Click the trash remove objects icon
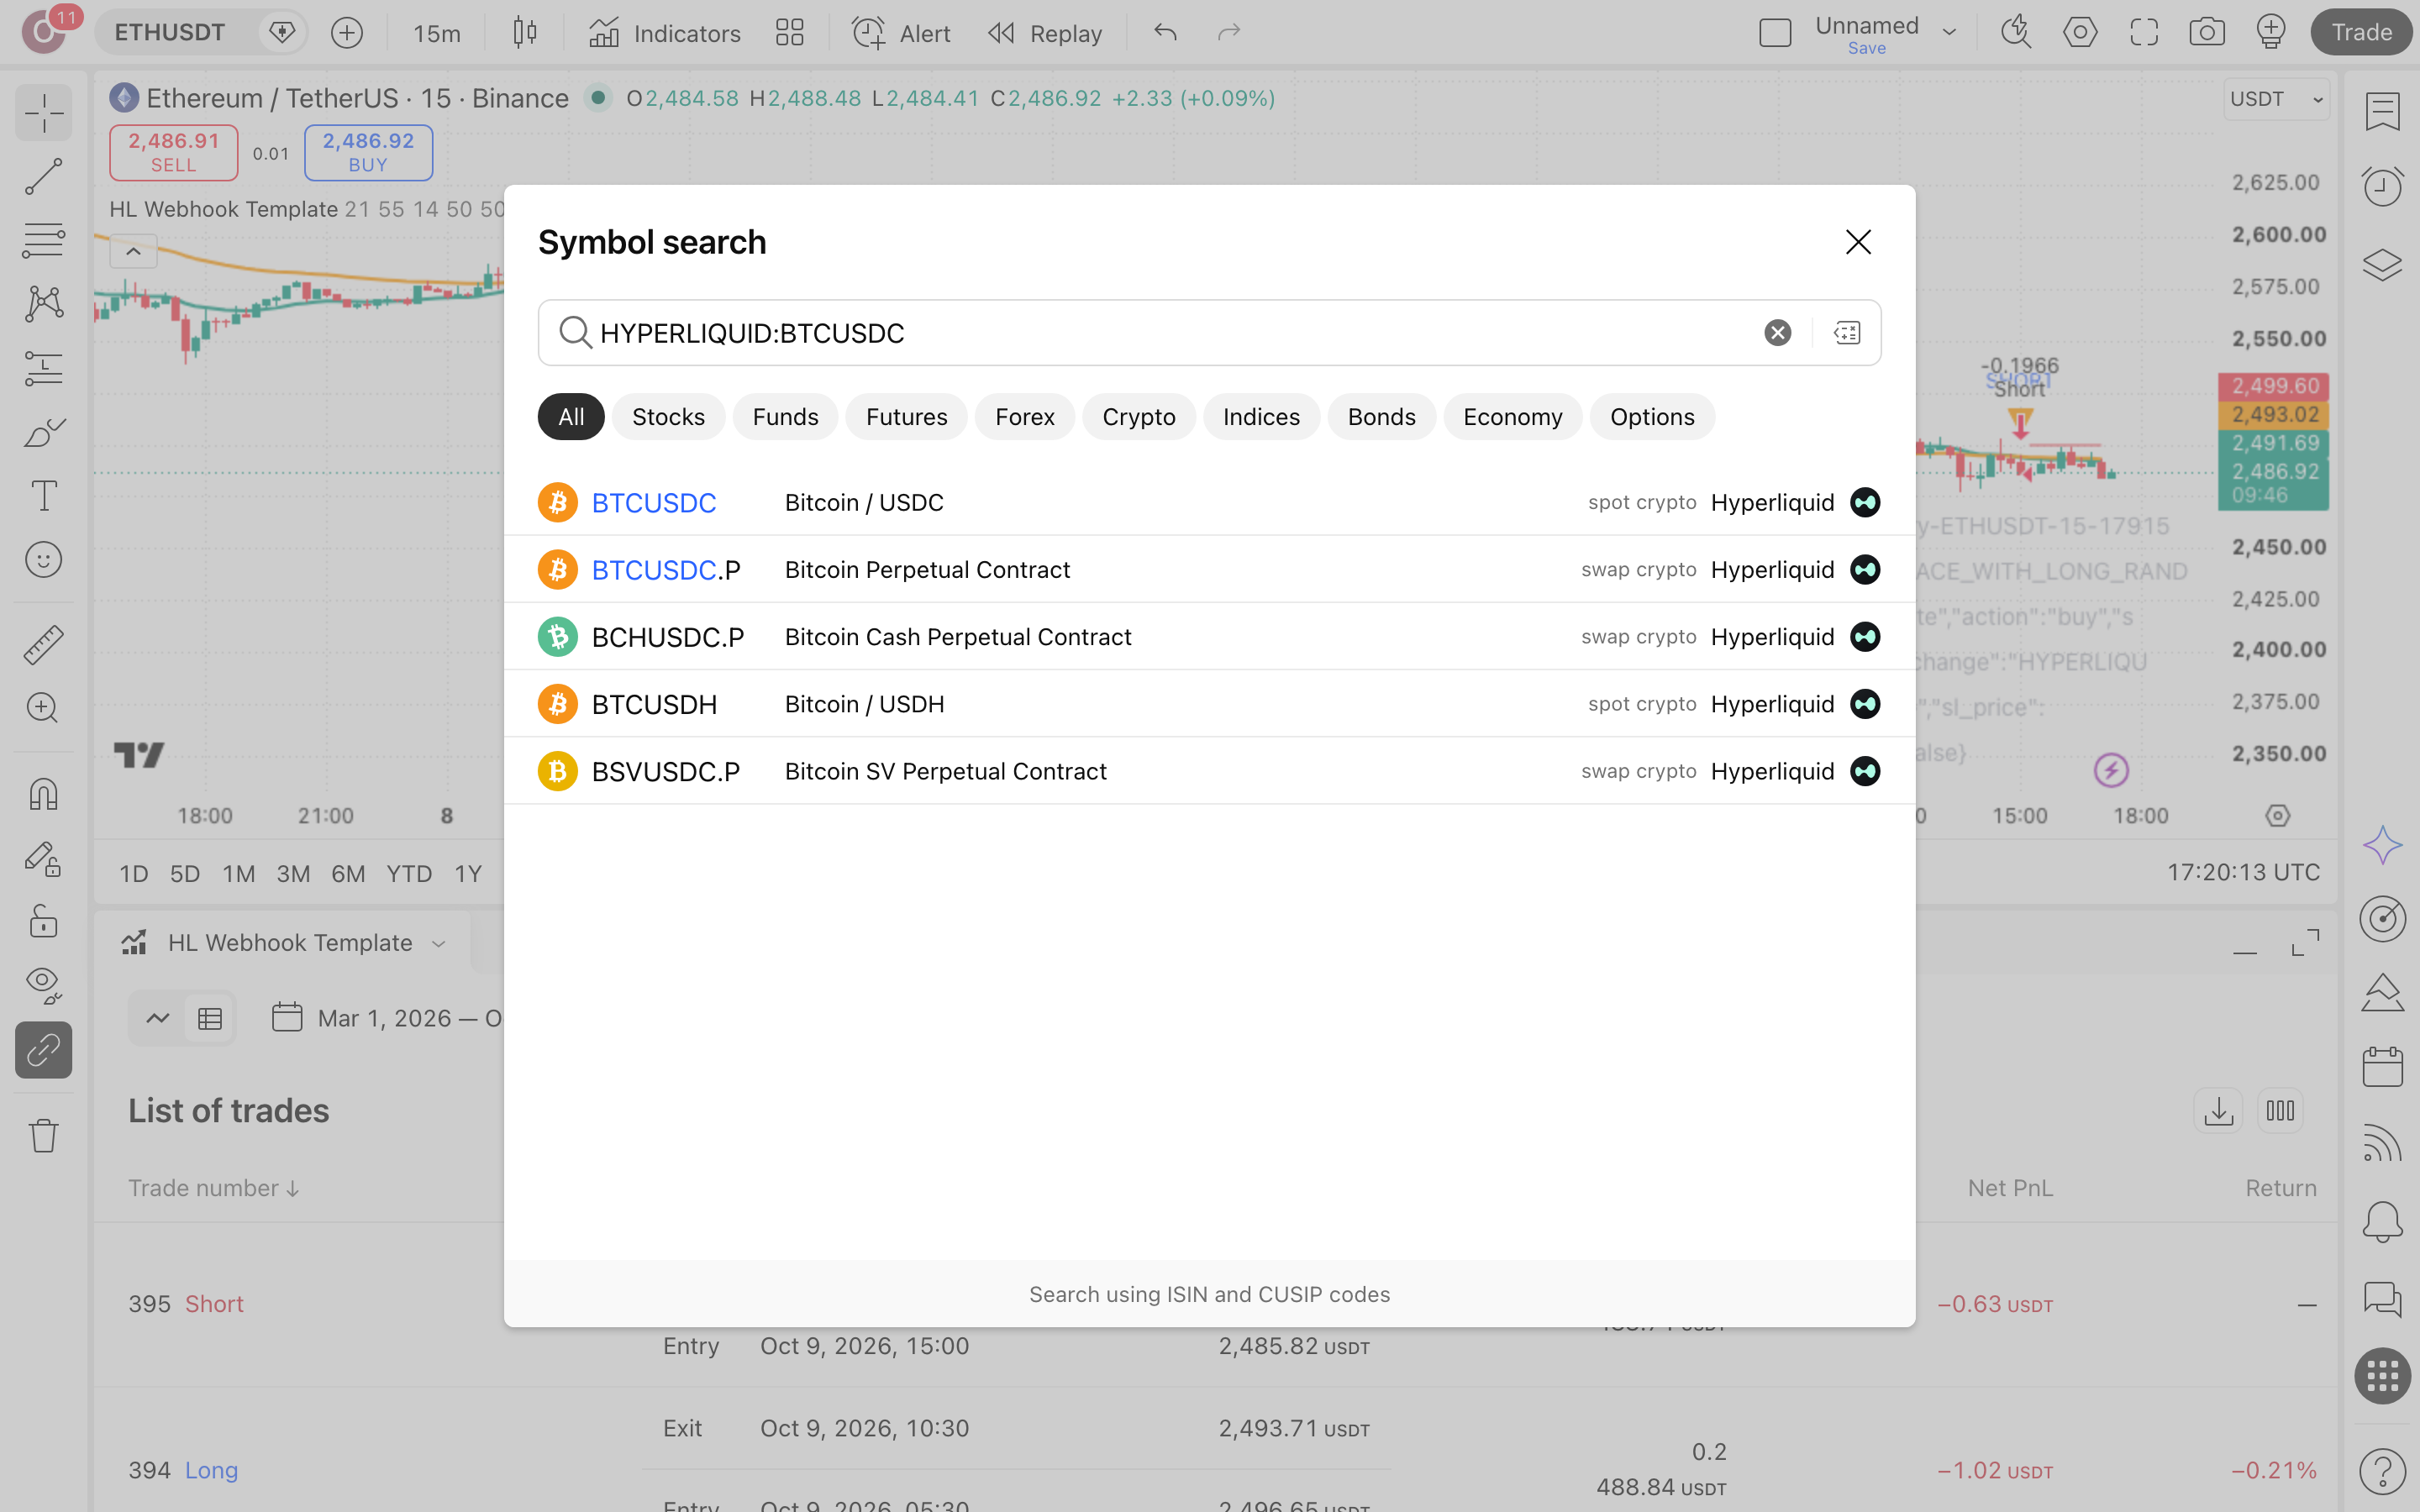The image size is (2420, 1512). pyautogui.click(x=43, y=1135)
